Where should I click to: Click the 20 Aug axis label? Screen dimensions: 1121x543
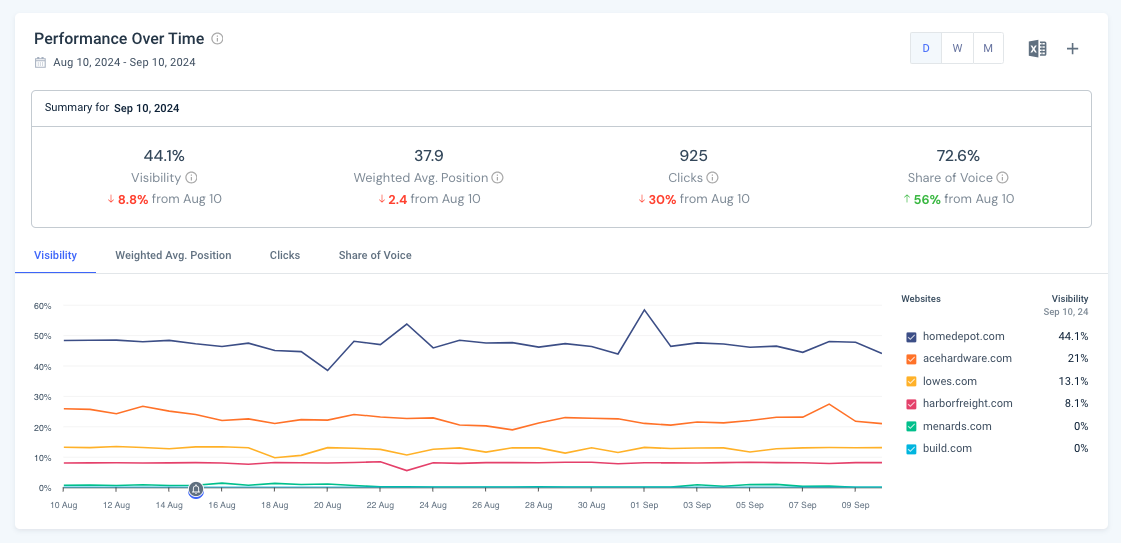pos(327,505)
